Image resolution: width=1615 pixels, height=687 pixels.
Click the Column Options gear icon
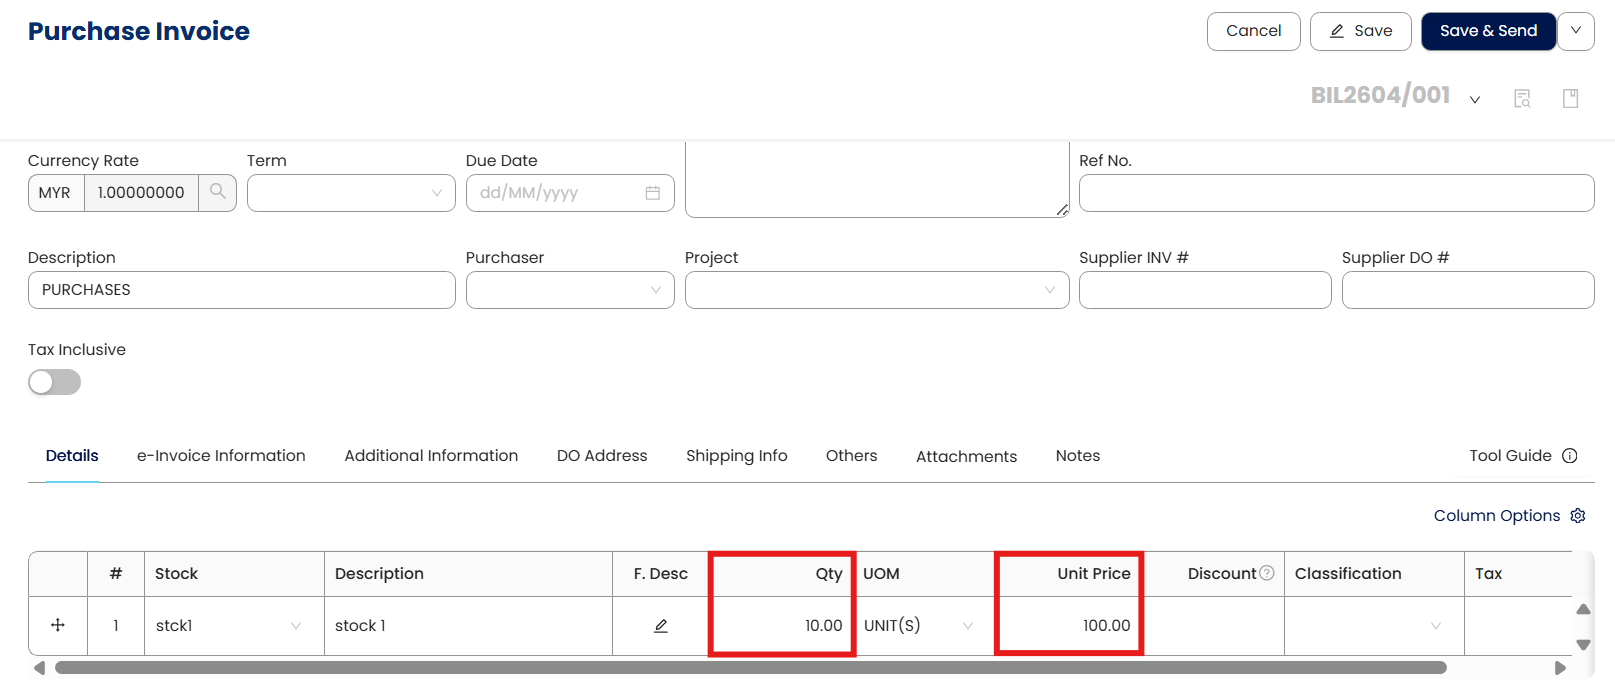point(1578,516)
